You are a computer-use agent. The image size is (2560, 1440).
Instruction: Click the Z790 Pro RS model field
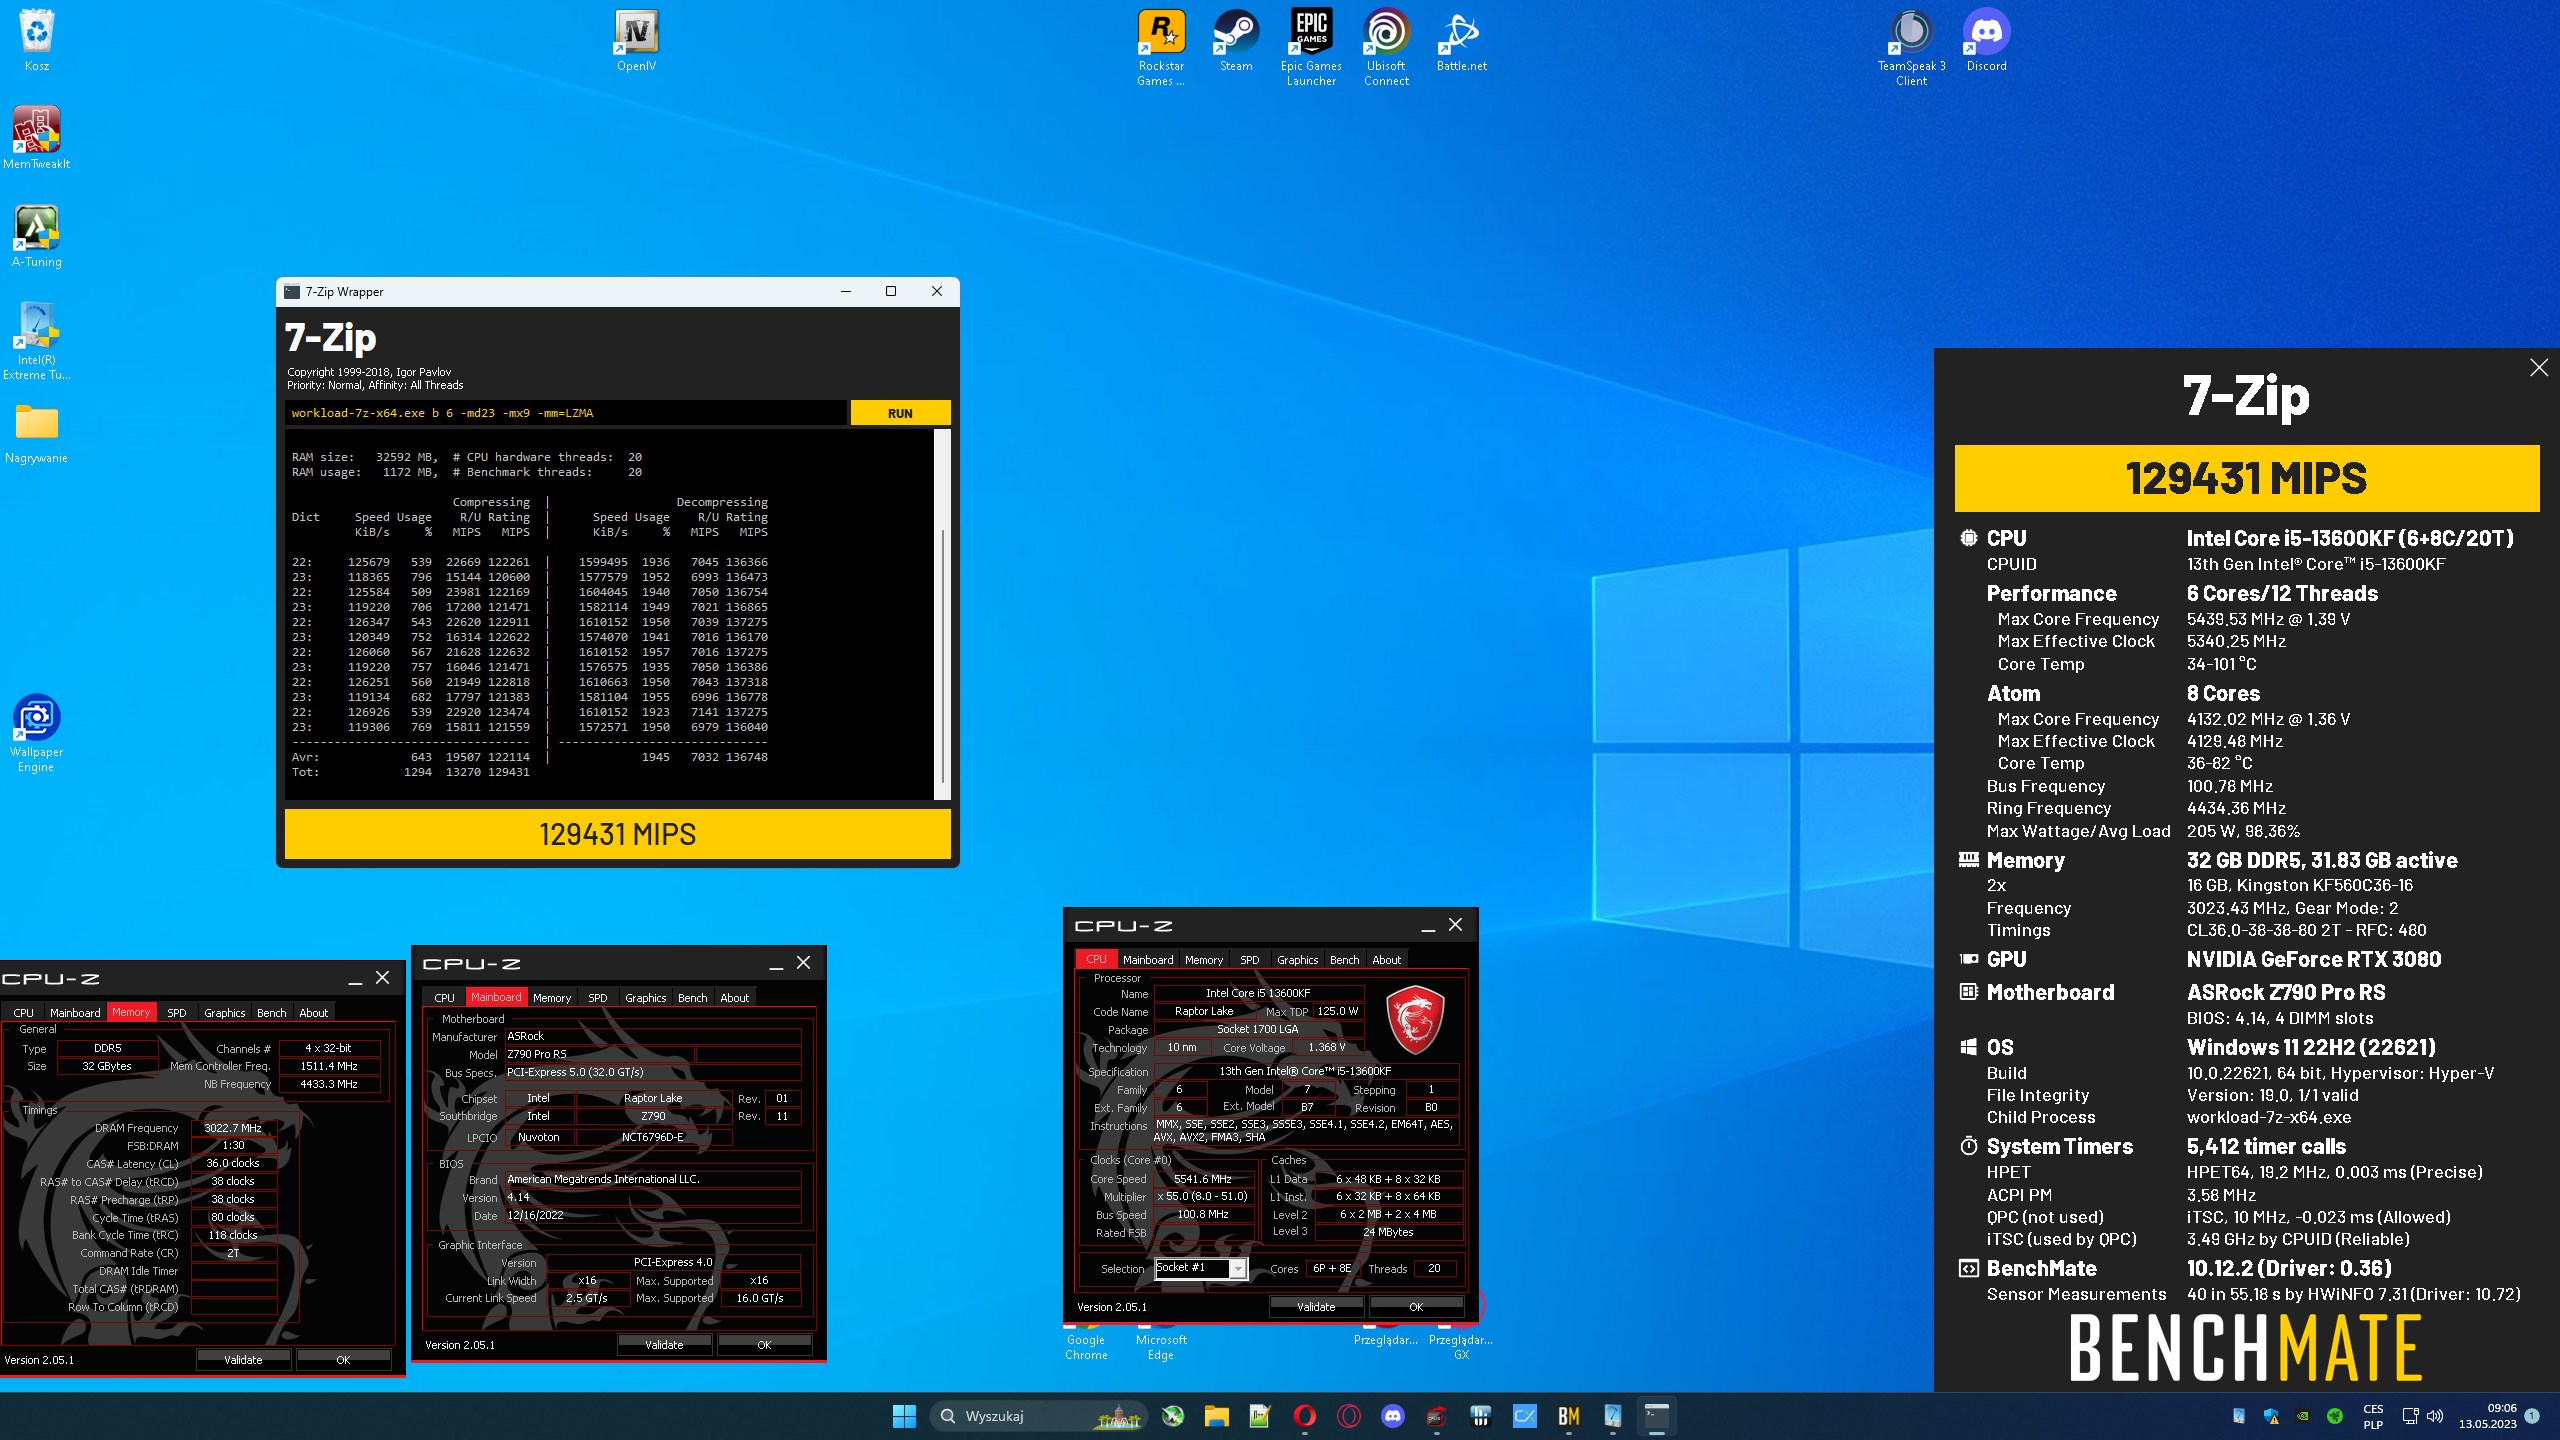click(600, 1054)
